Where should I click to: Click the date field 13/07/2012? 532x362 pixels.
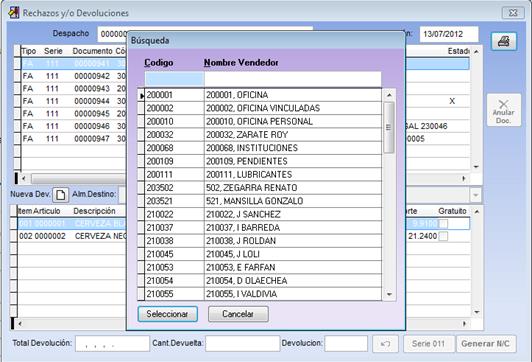(x=449, y=34)
